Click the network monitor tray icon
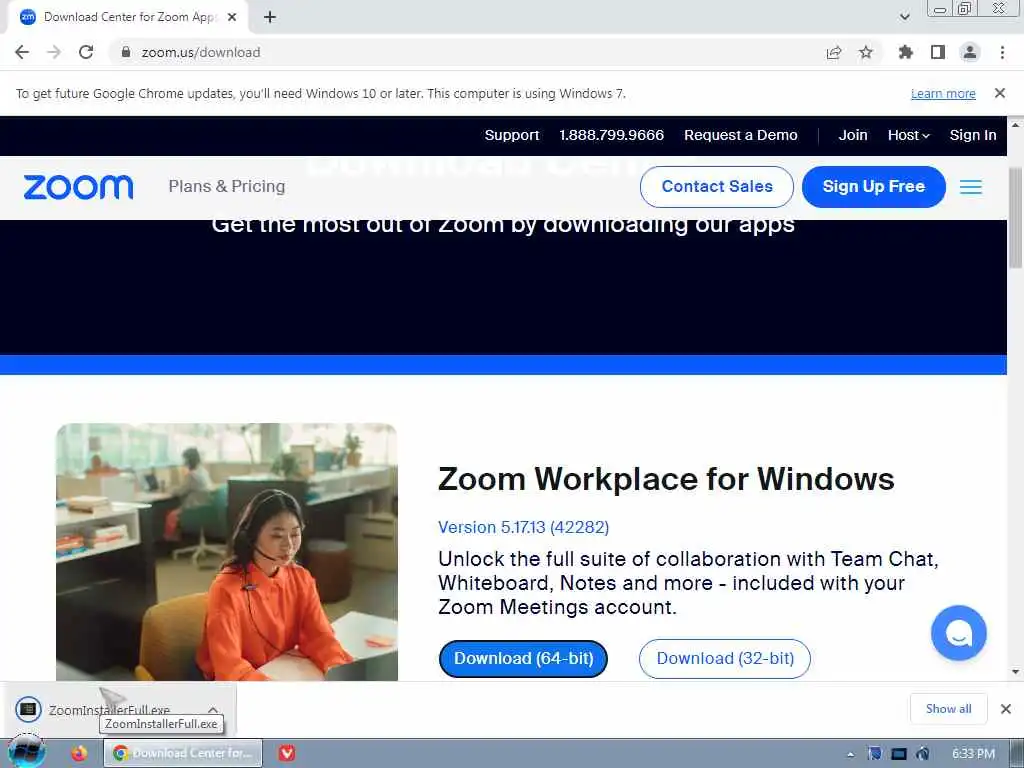The height and width of the screenshot is (768, 1024). 899,754
